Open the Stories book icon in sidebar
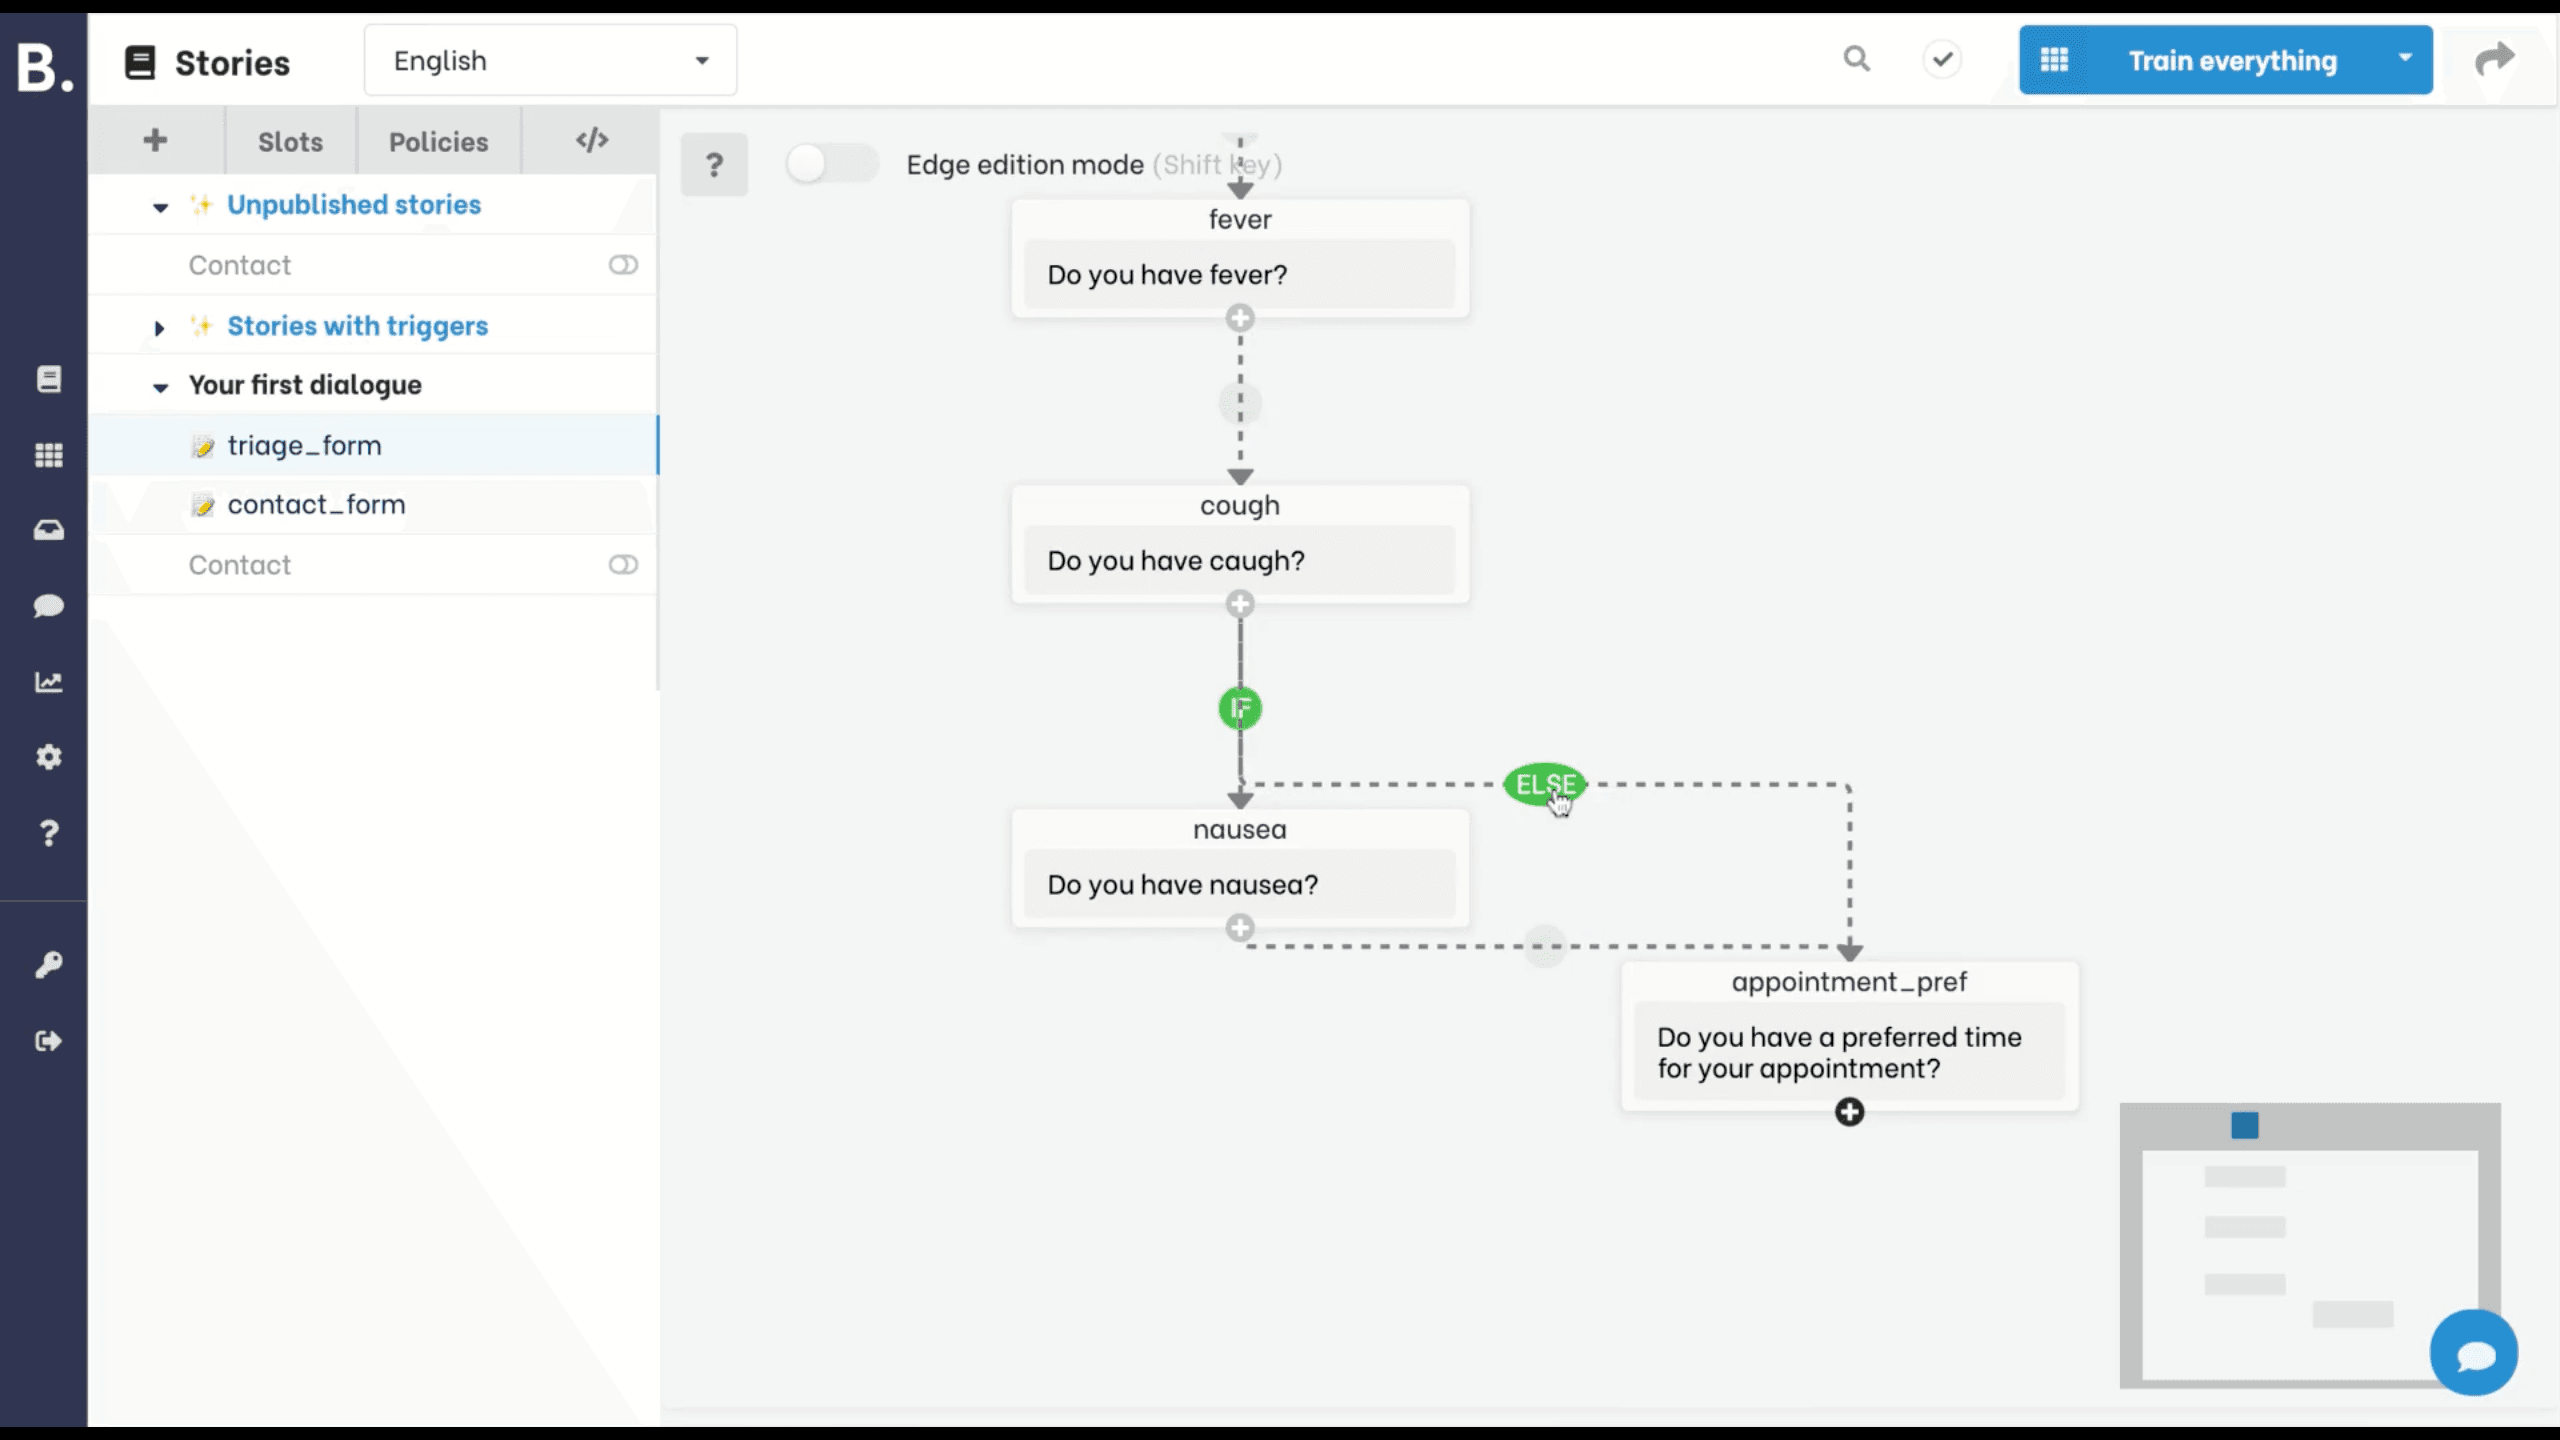This screenshot has width=2560, height=1440. coord(49,379)
